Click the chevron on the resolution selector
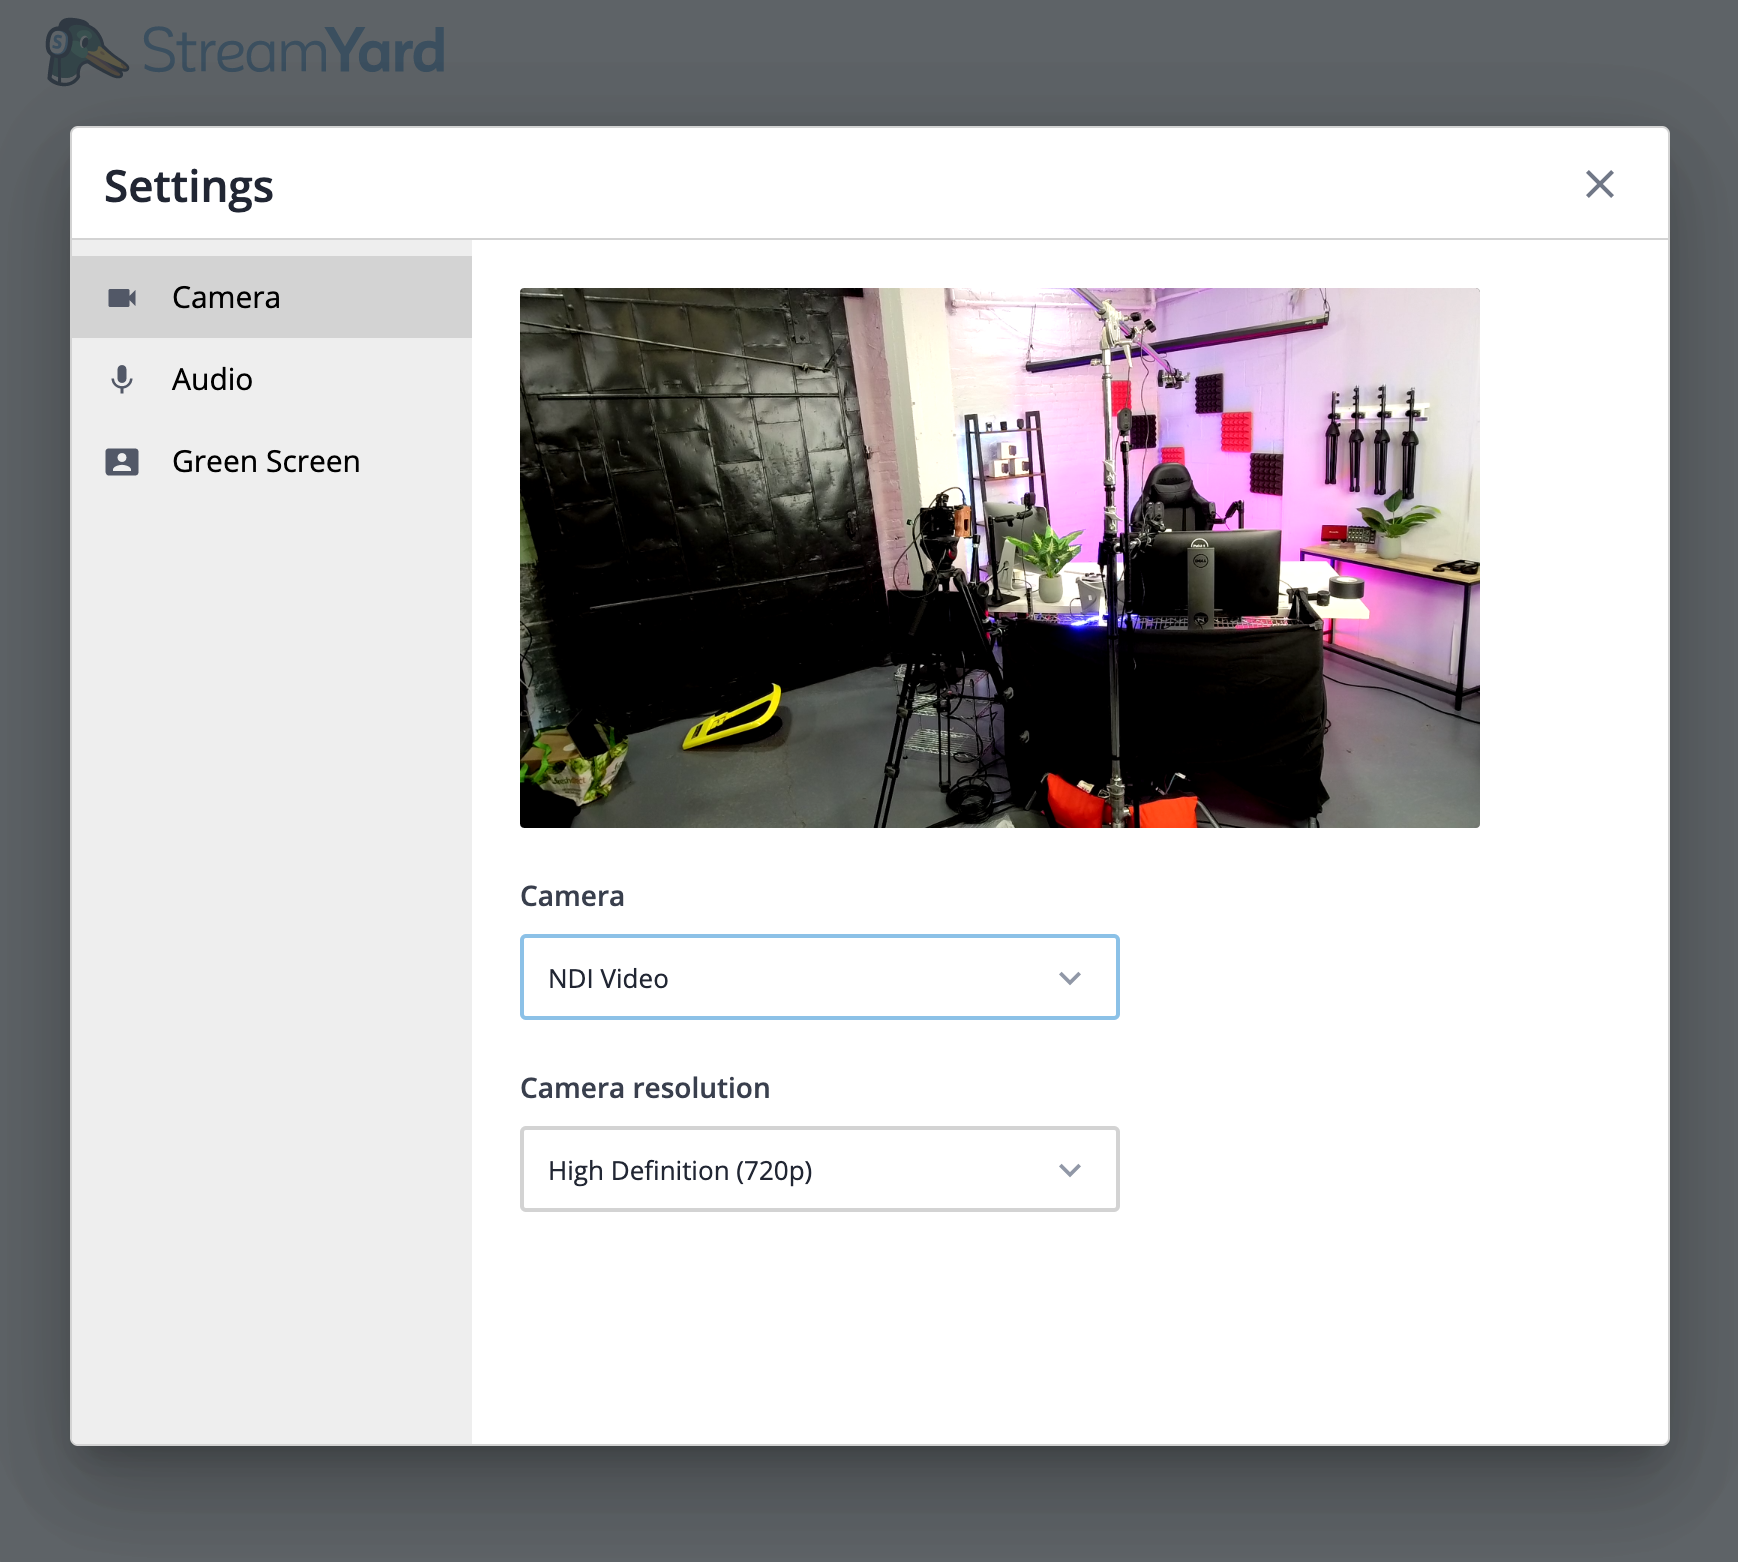 click(x=1070, y=1170)
